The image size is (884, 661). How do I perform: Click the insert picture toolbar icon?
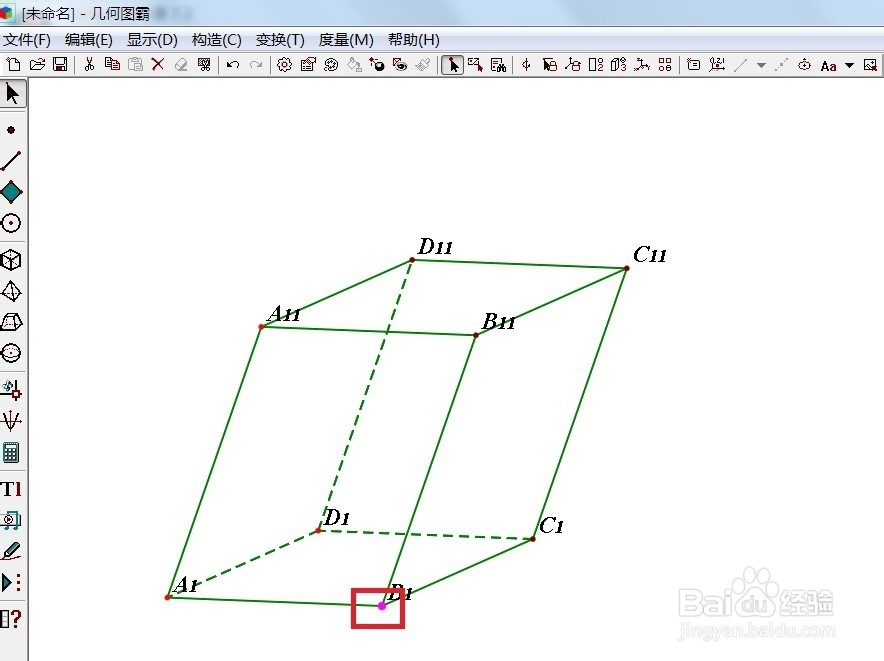870,65
